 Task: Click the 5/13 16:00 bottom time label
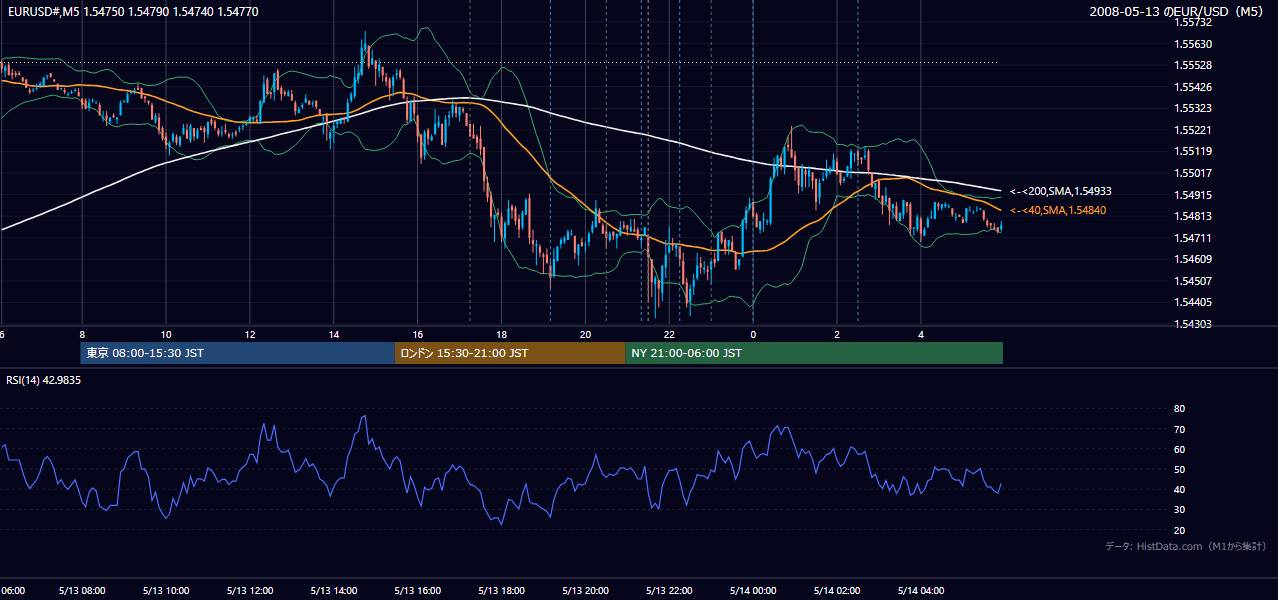418,590
